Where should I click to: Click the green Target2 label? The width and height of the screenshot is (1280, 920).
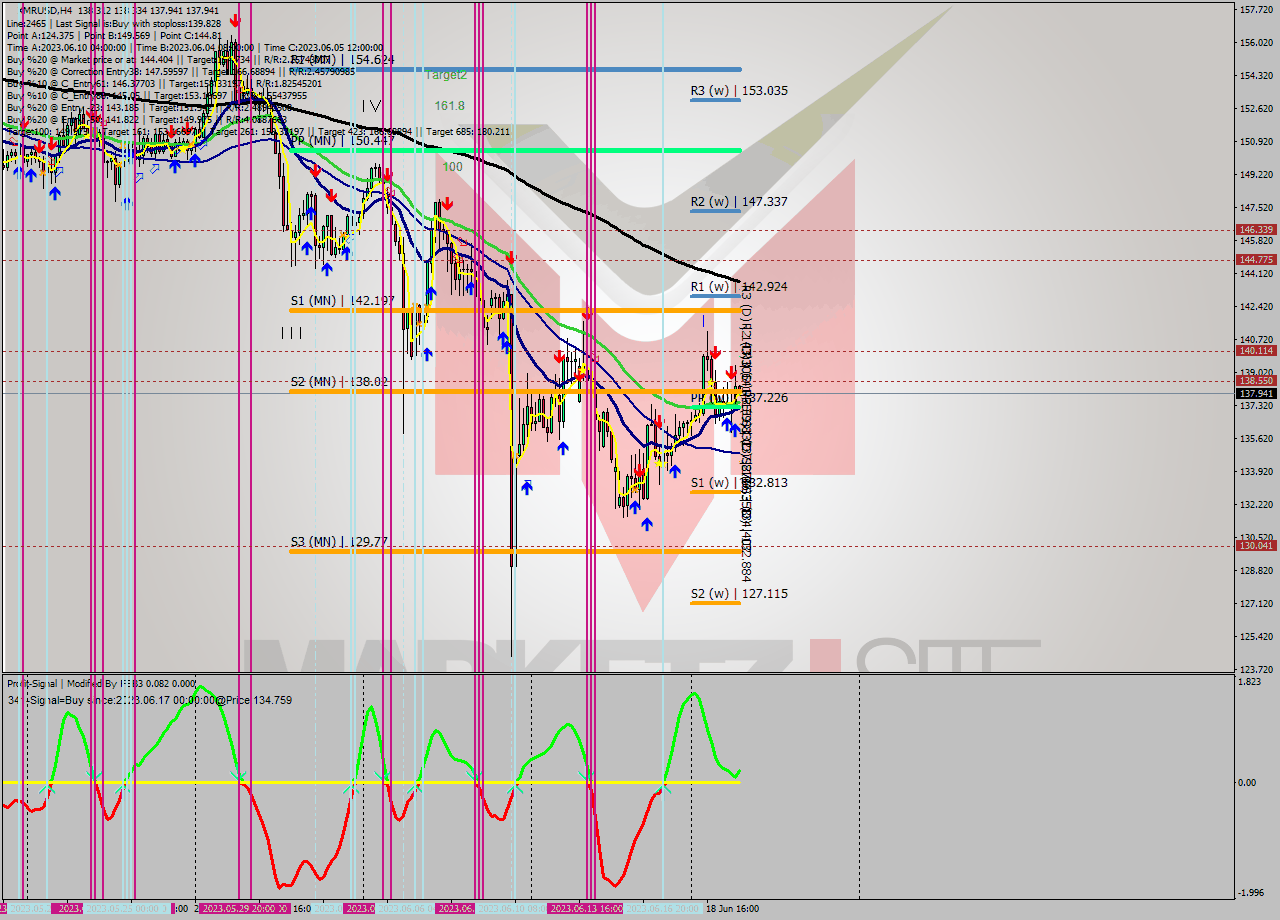[x=446, y=75]
